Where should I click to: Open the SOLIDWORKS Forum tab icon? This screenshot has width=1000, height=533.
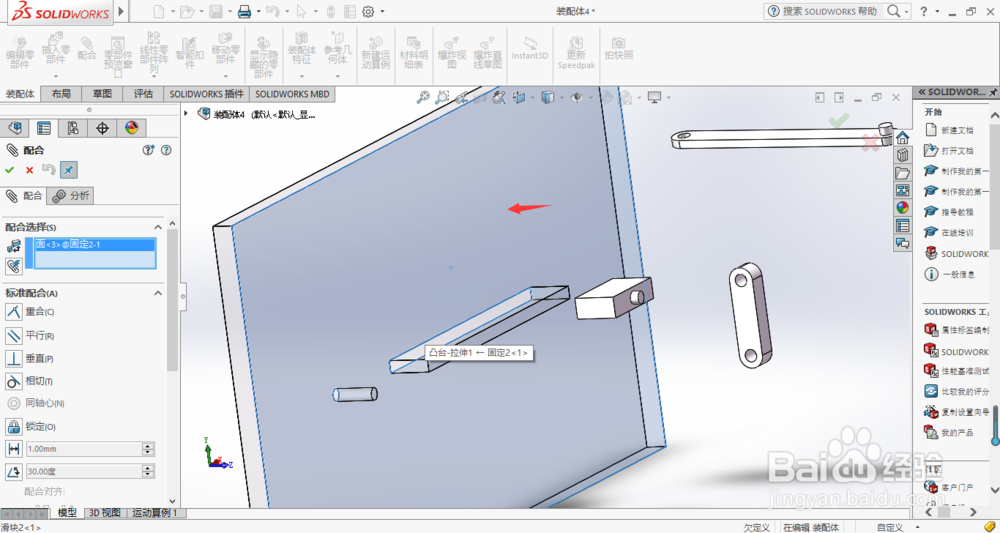click(902, 242)
